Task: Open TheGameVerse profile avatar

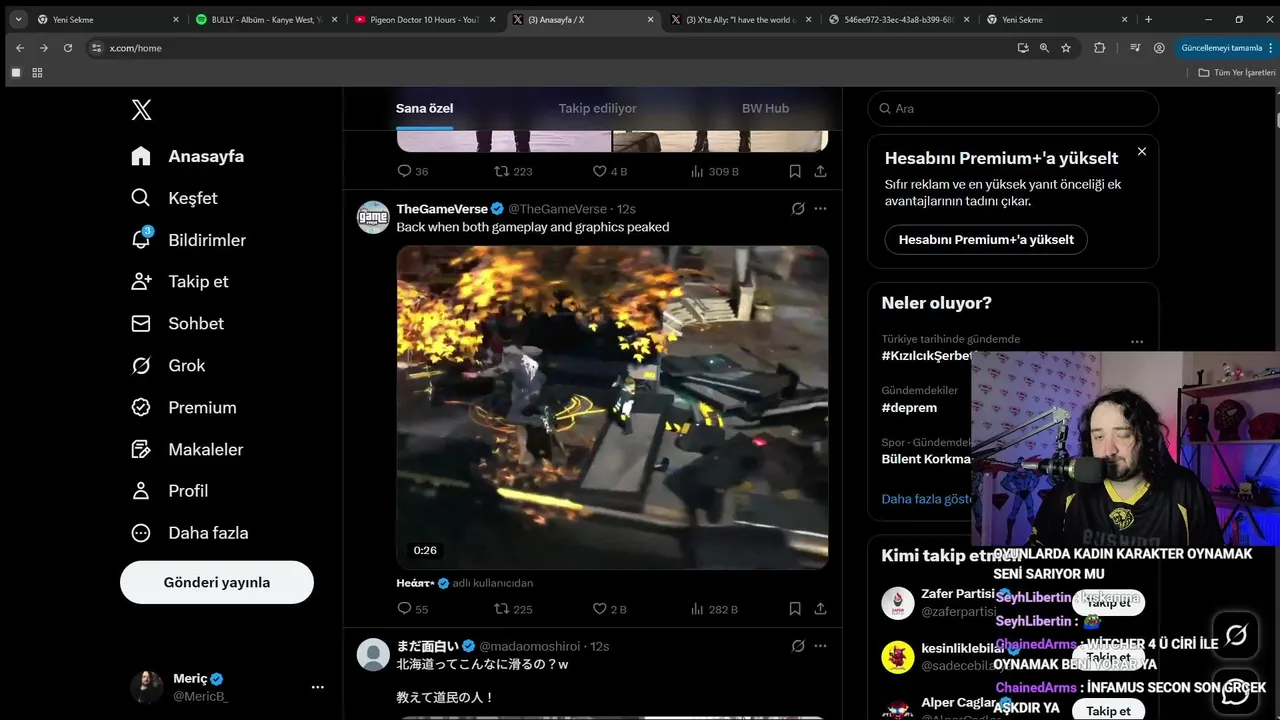Action: point(373,217)
